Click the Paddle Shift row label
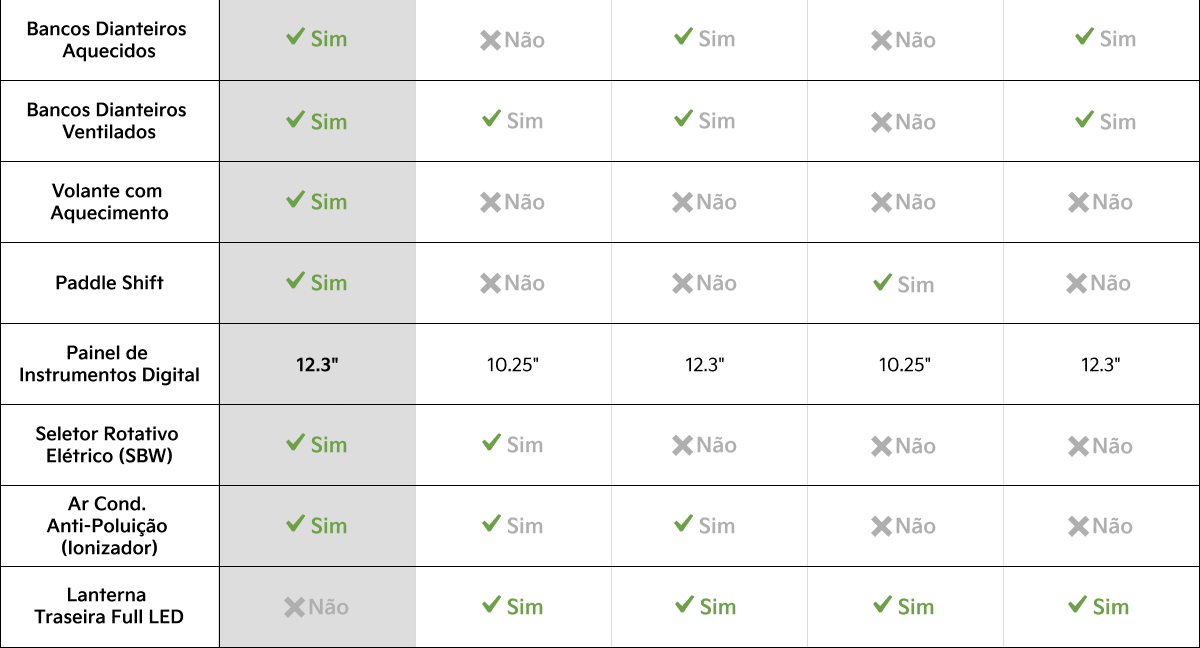 click(x=109, y=283)
